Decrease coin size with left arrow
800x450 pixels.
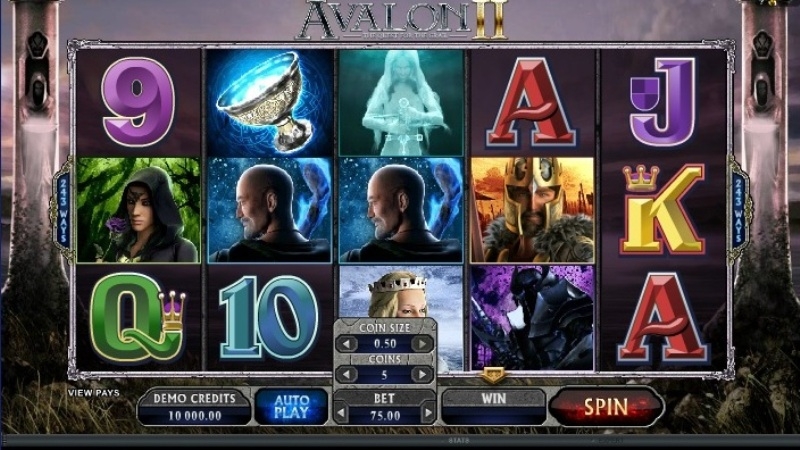pyautogui.click(x=347, y=343)
